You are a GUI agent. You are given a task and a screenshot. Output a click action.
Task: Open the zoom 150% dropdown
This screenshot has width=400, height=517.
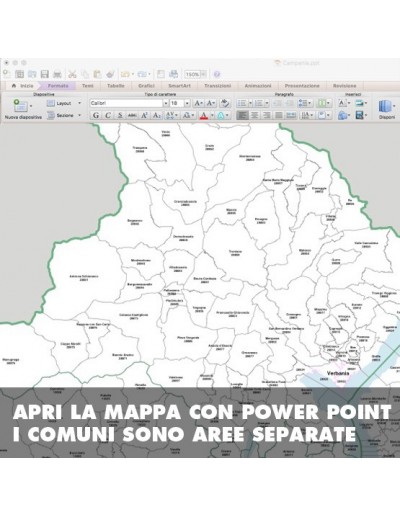pyautogui.click(x=204, y=74)
